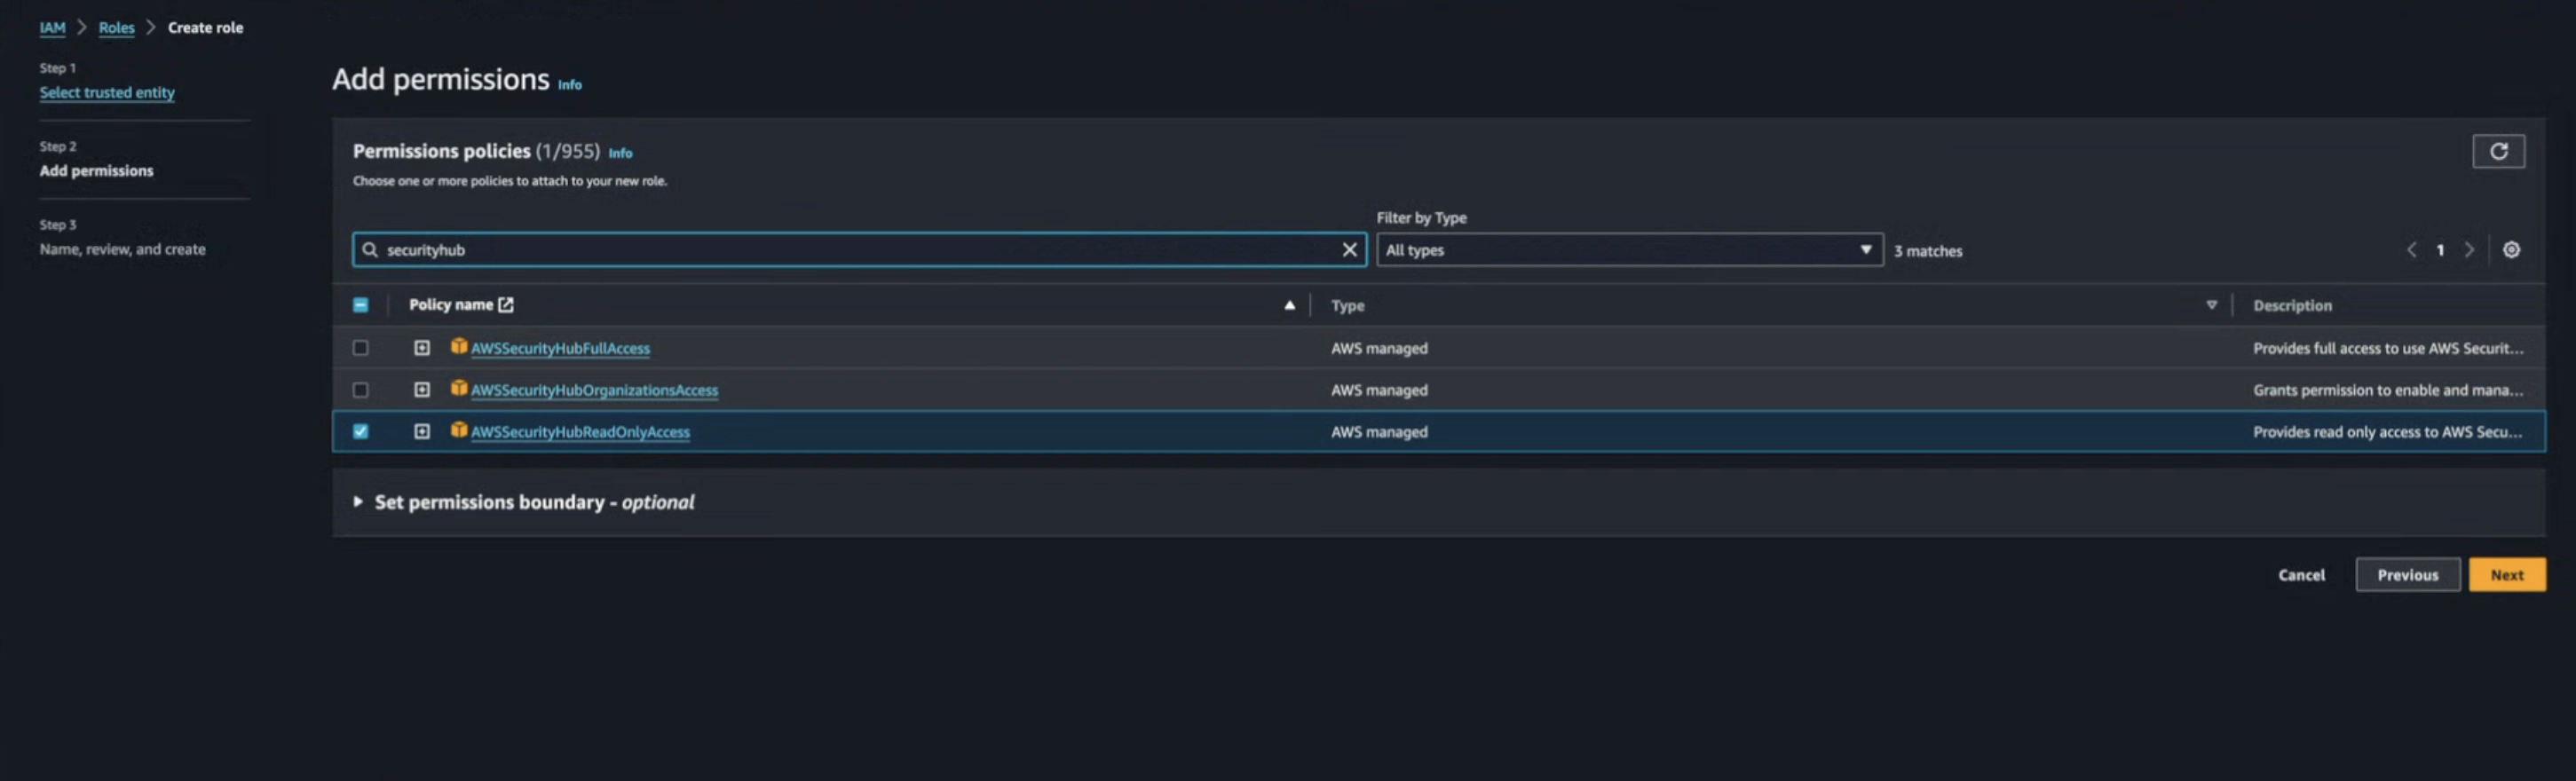
Task: Open the IAM breadcrumb link
Action: pyautogui.click(x=52, y=28)
